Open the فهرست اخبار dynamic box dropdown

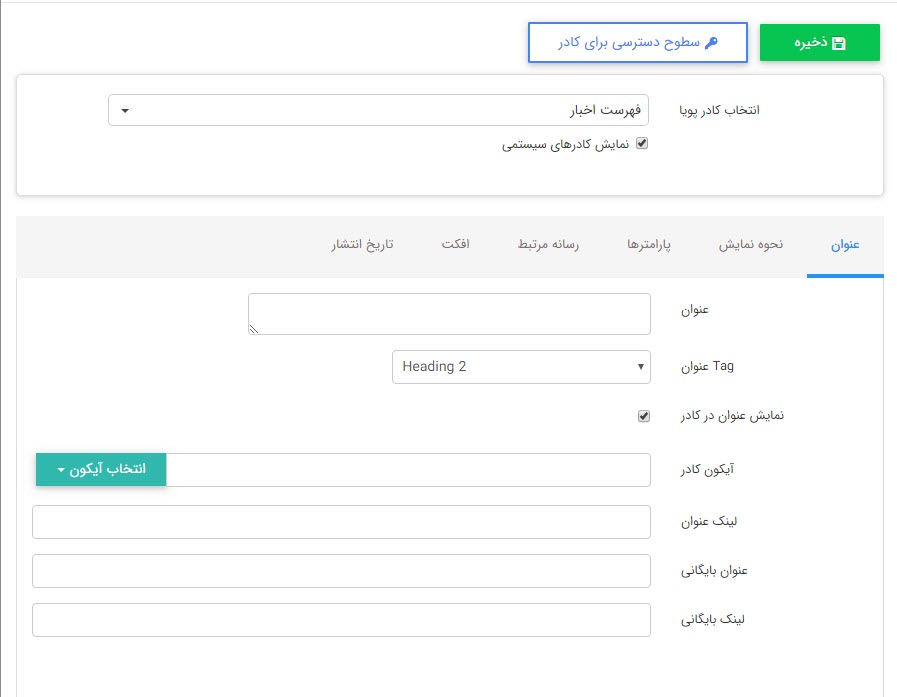(x=377, y=110)
